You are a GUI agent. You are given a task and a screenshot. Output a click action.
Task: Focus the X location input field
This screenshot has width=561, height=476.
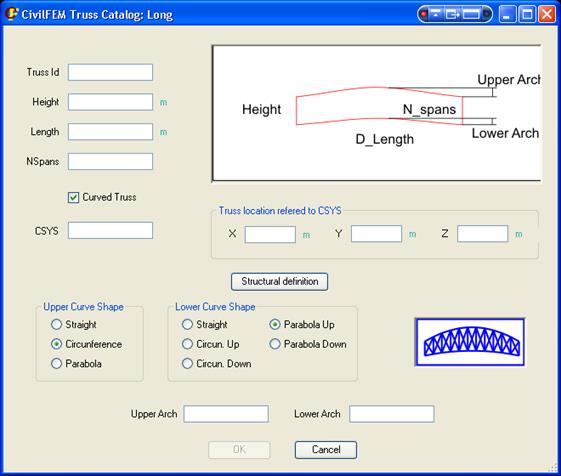click(270, 234)
